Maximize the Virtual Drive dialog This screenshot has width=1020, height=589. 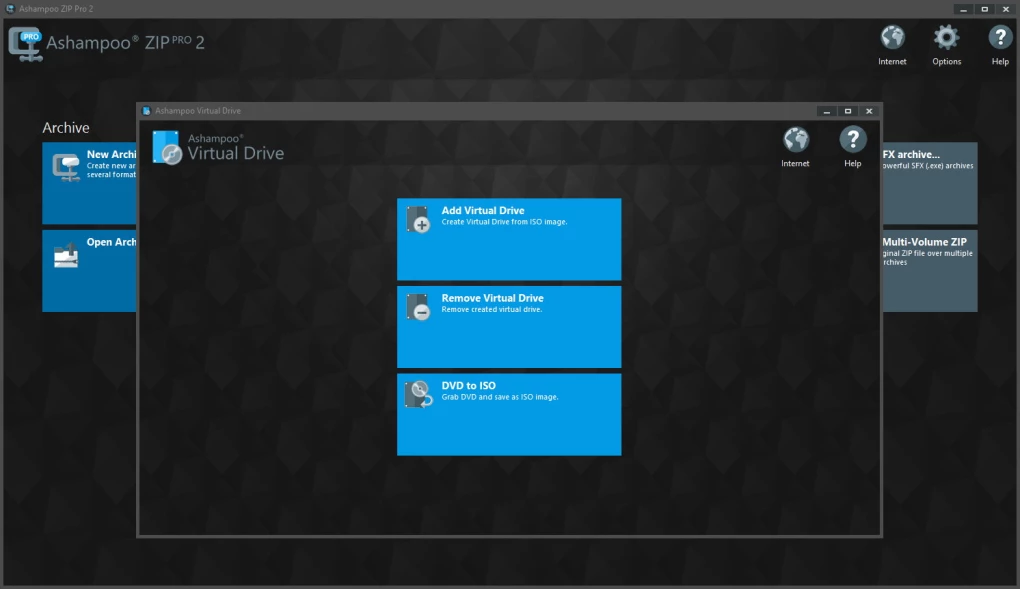[x=846, y=110]
